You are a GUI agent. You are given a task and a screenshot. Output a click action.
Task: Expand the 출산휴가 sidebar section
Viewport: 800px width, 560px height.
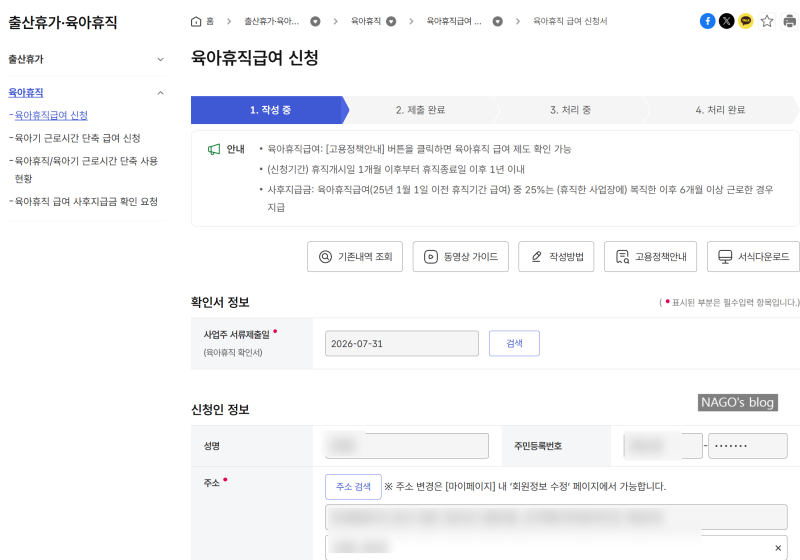[160, 59]
